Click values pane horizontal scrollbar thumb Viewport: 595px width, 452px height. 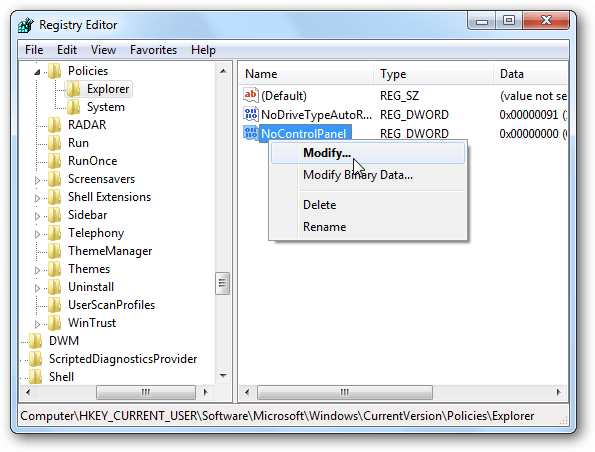pyautogui.click(x=345, y=392)
